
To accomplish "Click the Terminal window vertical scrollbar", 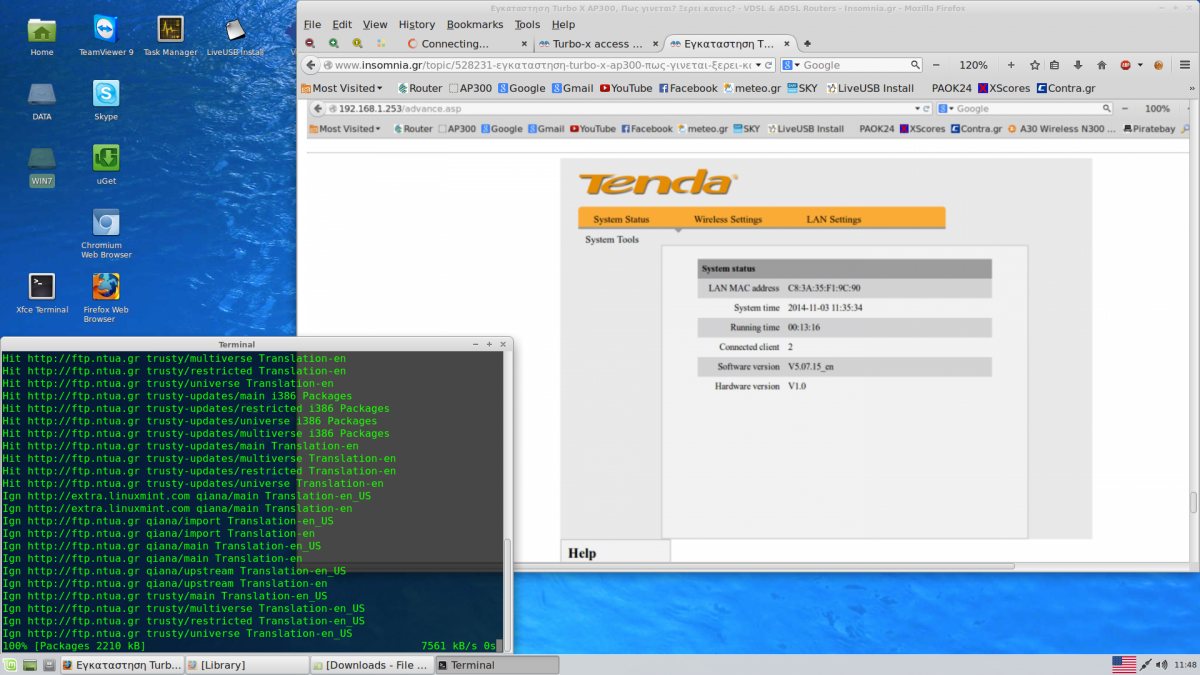I will [x=507, y=594].
